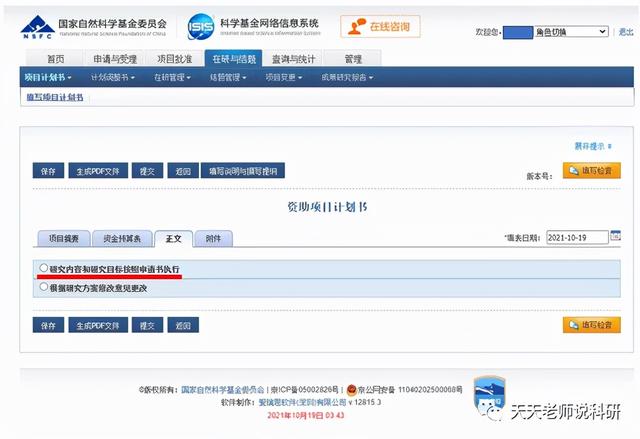Click the top 保存 button

tap(48, 171)
